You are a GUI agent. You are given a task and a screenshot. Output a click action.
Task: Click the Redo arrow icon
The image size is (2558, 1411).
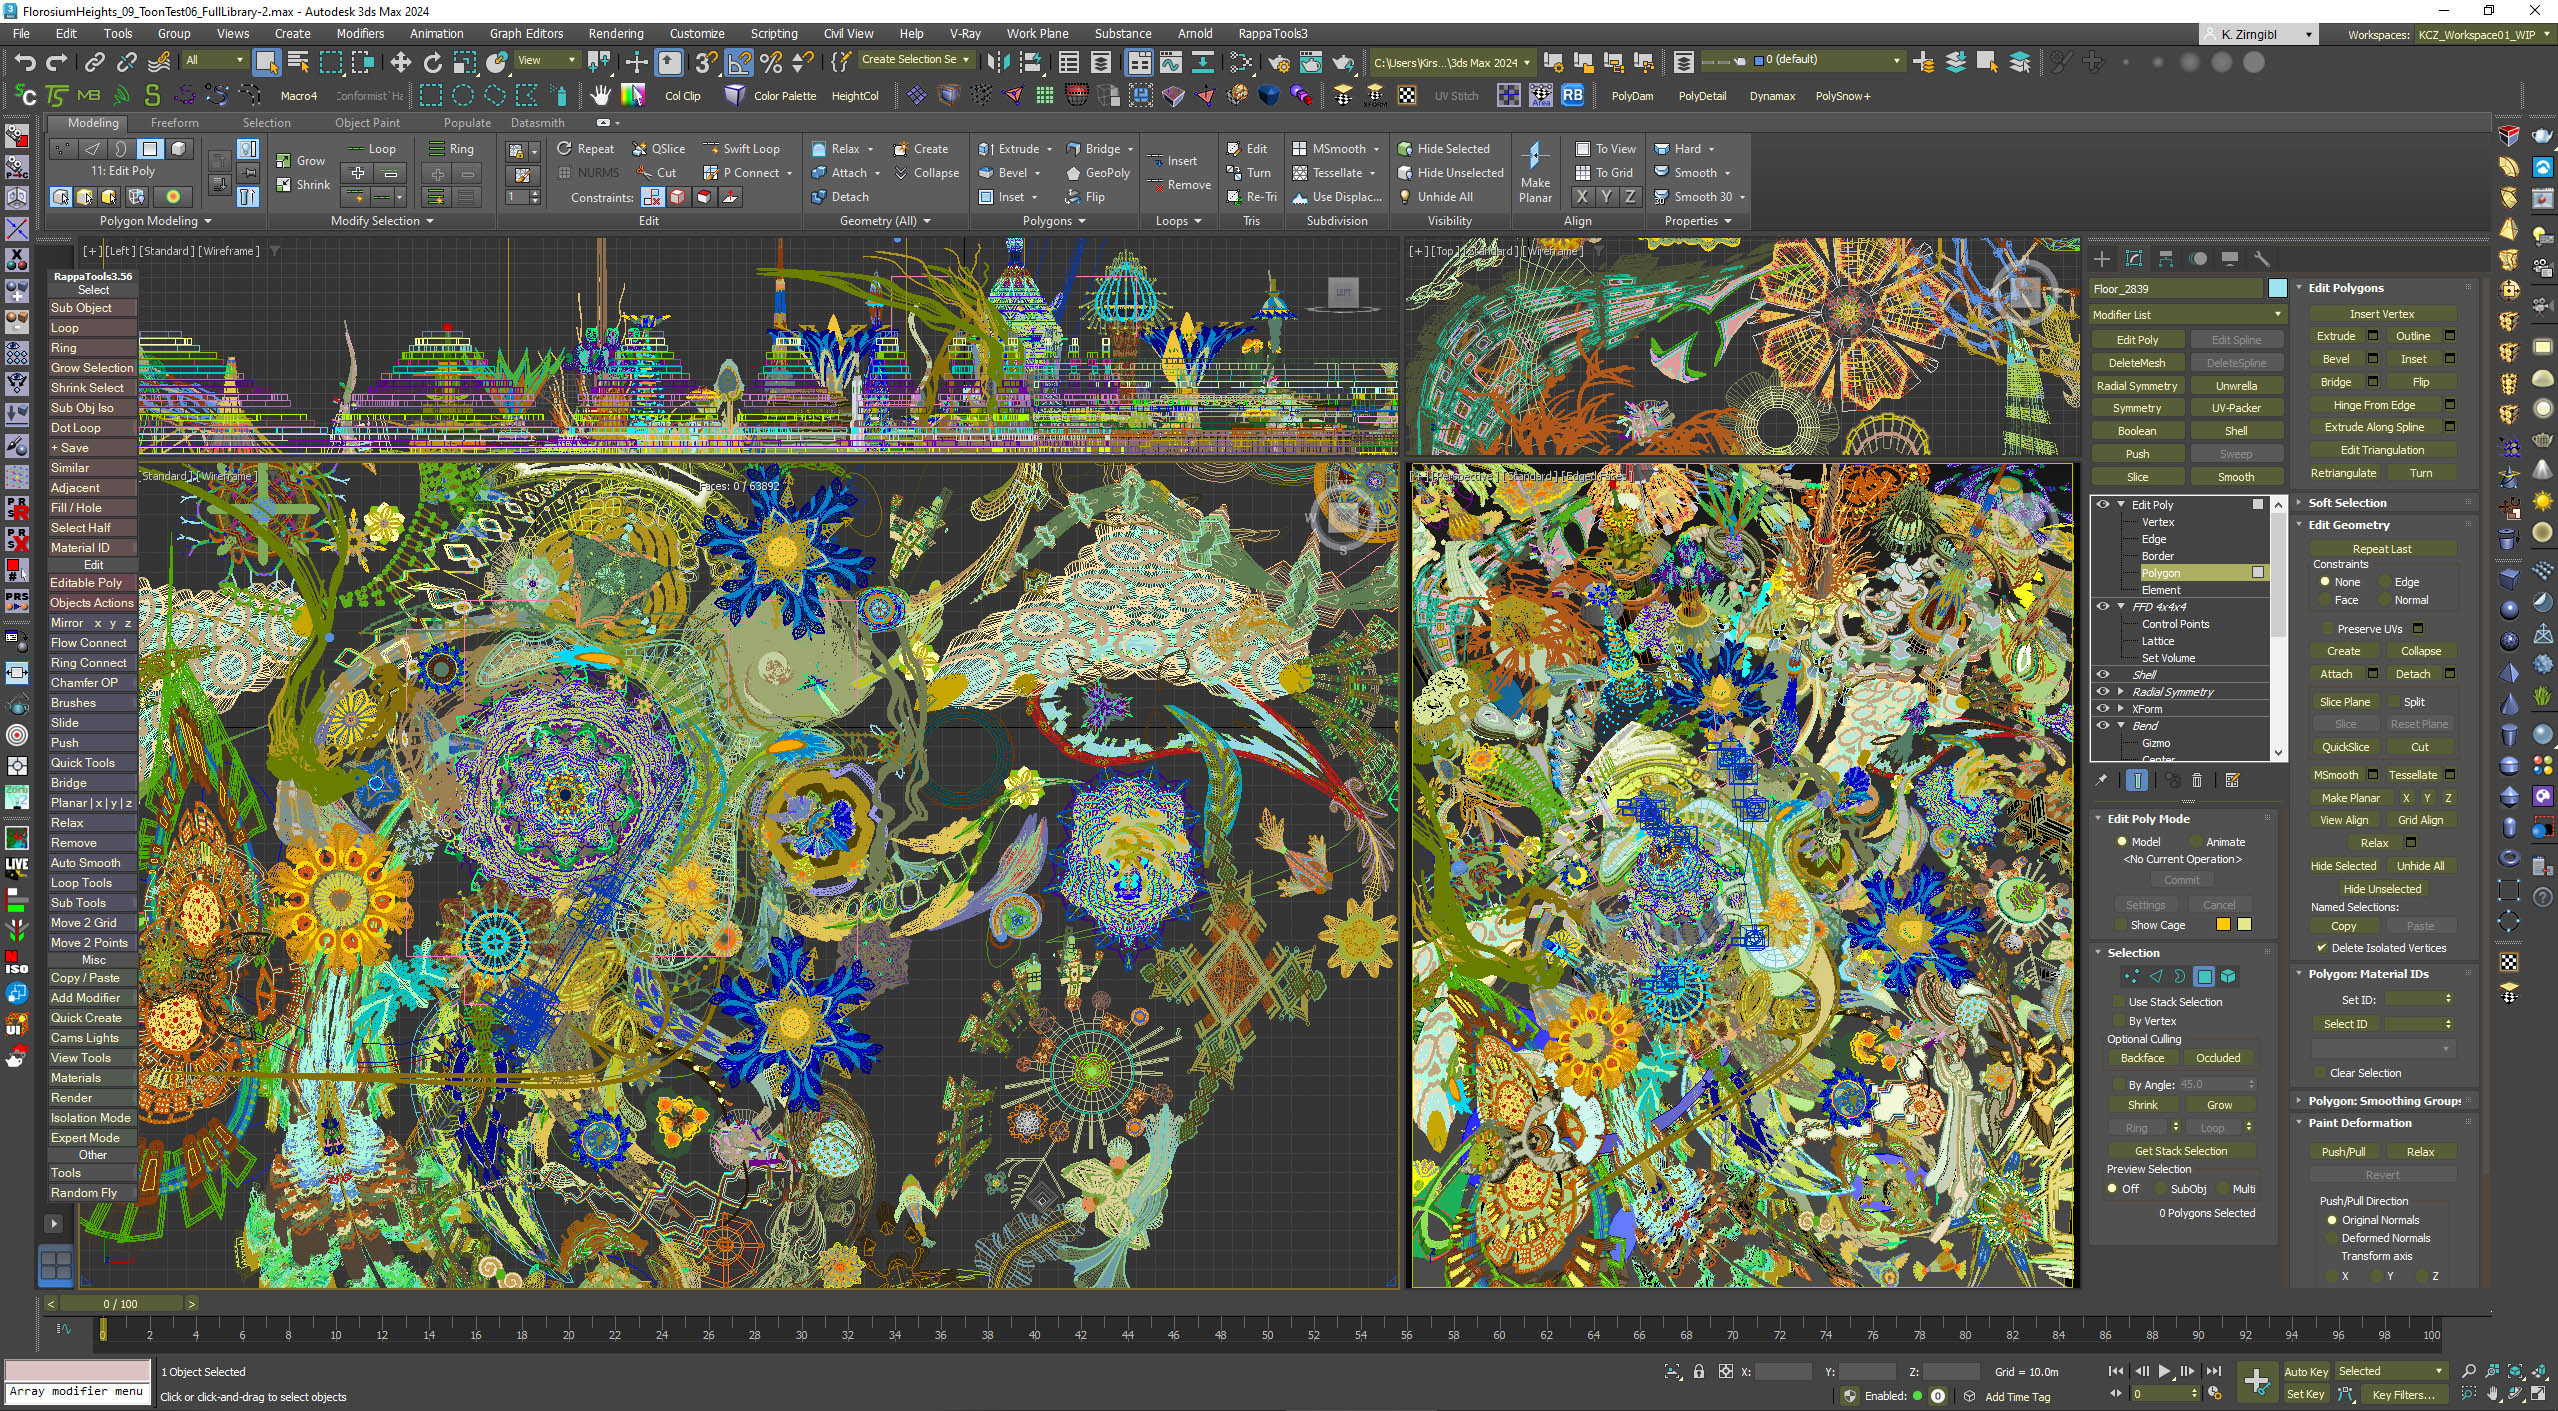pyautogui.click(x=57, y=62)
